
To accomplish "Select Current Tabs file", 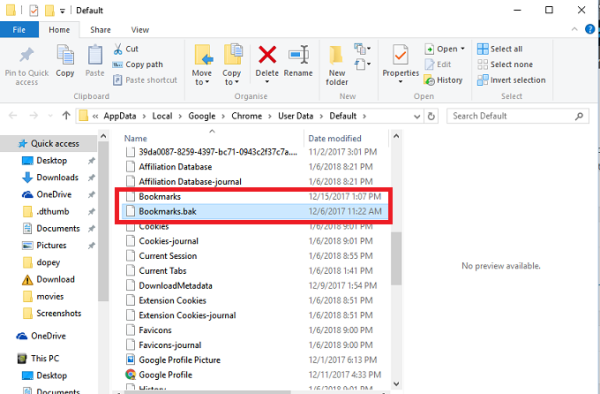I will click(x=254, y=271).
